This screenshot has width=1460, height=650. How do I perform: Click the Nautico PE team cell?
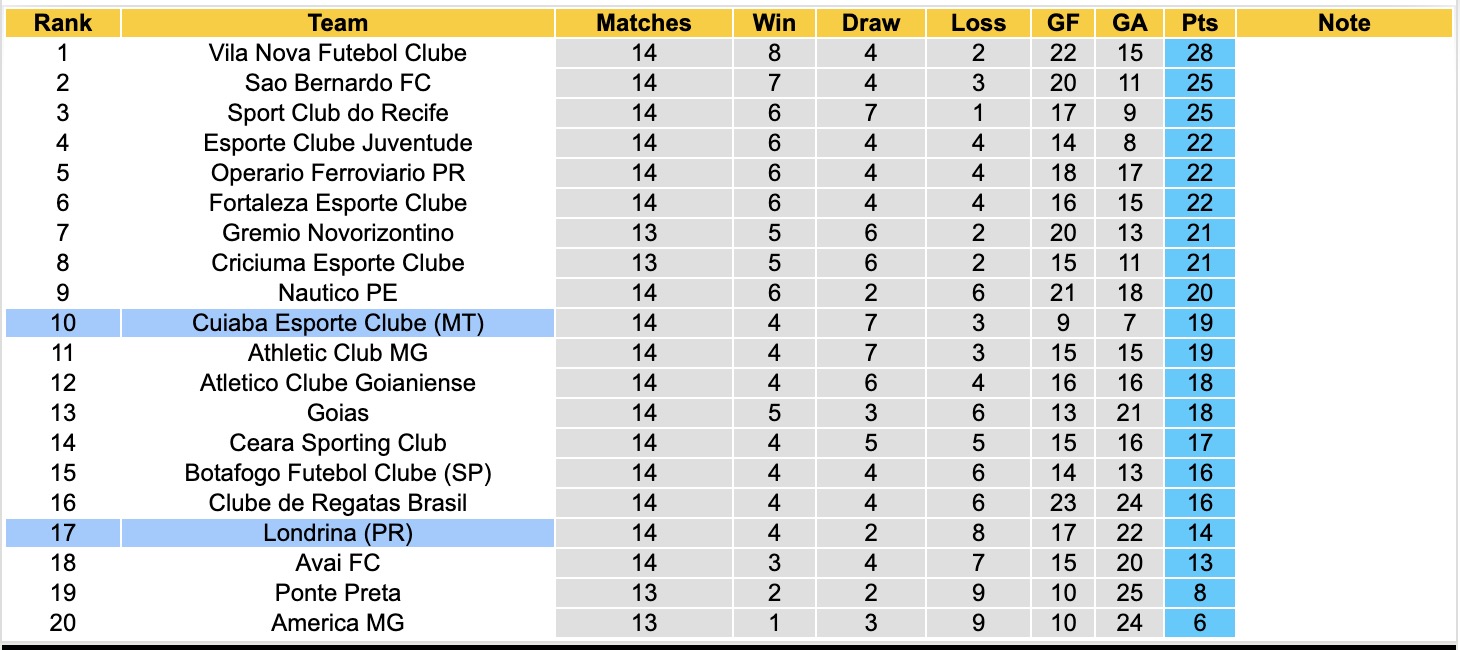(x=338, y=293)
